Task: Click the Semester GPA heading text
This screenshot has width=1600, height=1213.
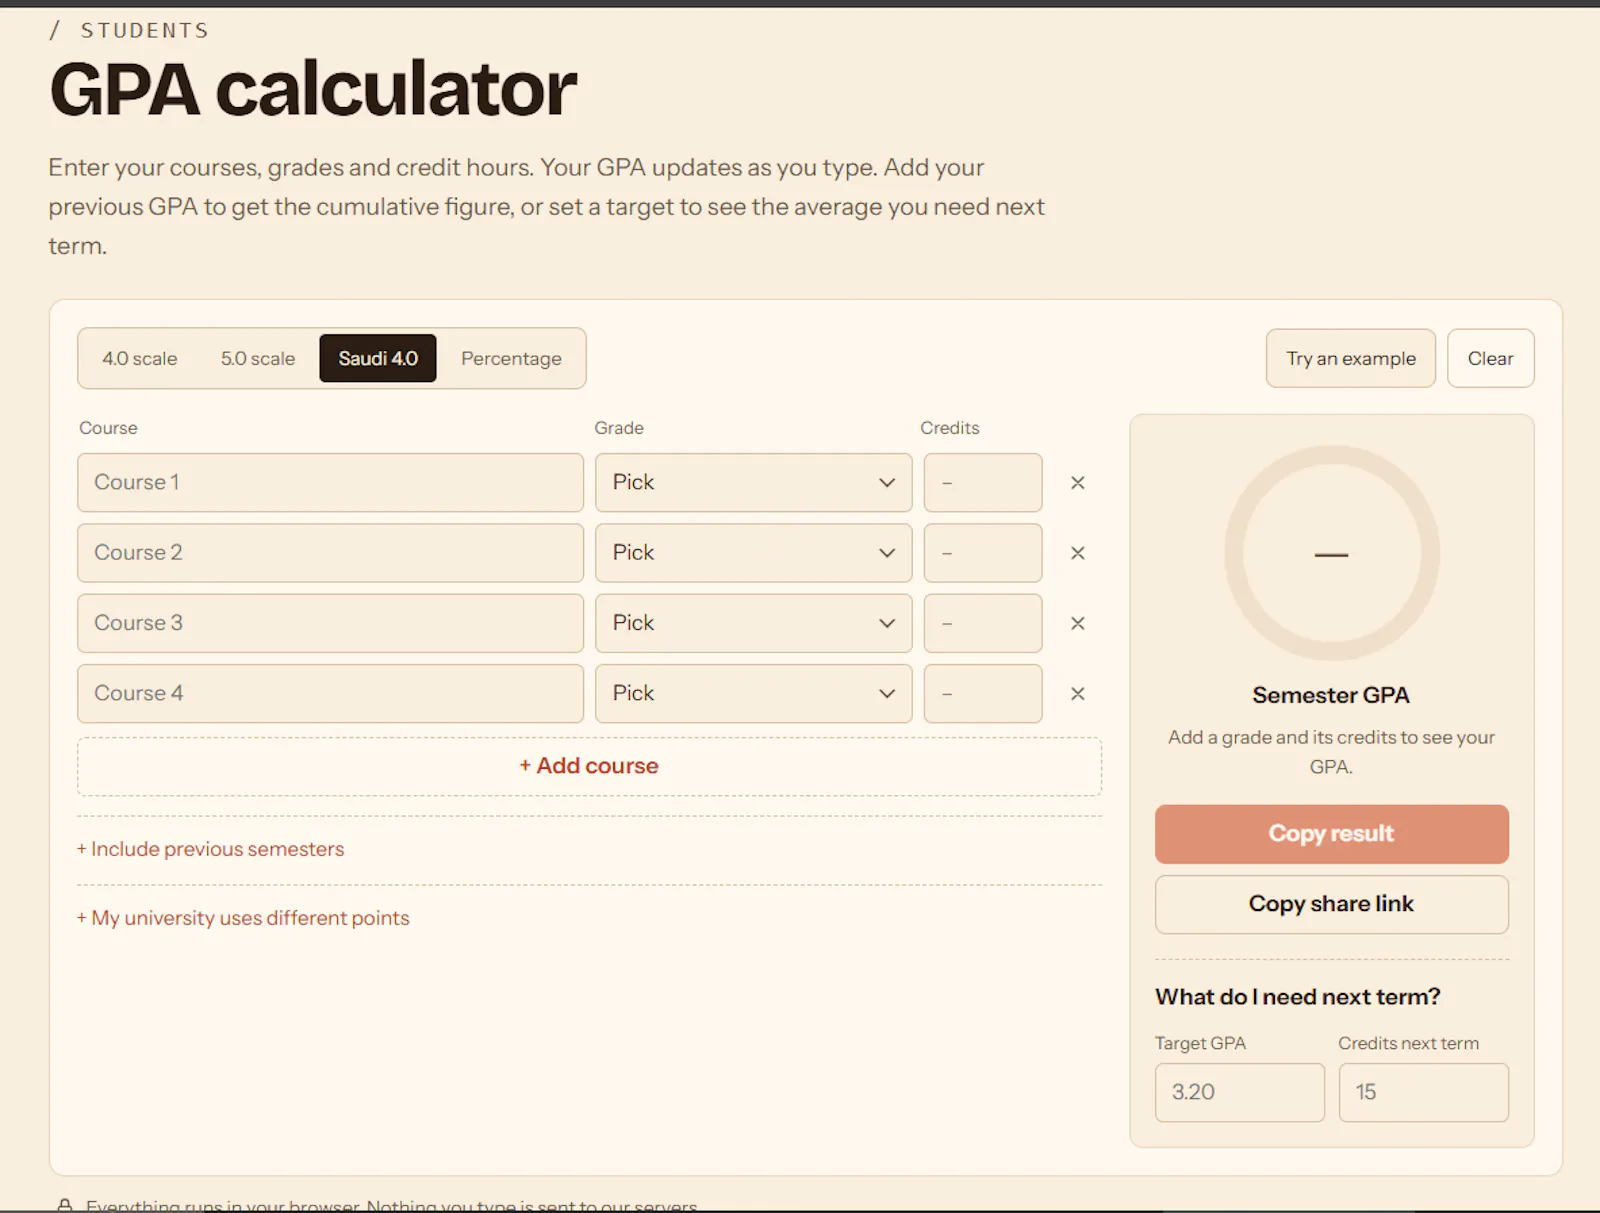Action: tap(1331, 695)
